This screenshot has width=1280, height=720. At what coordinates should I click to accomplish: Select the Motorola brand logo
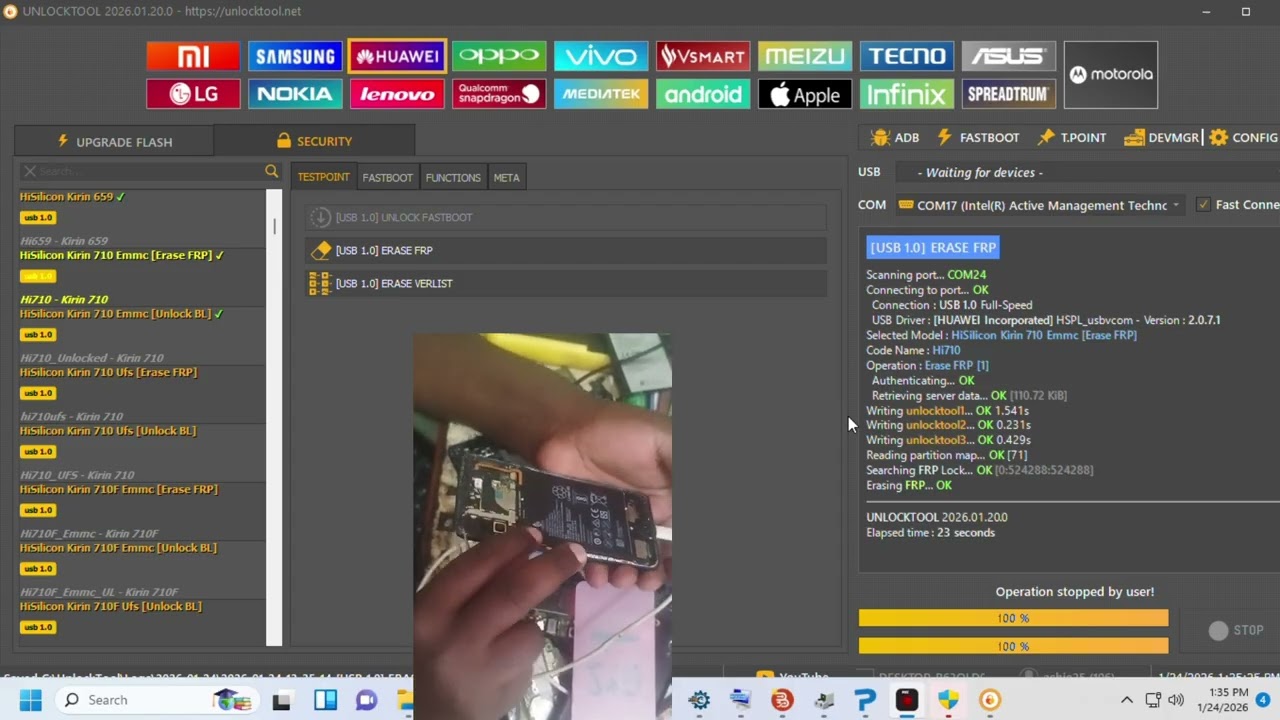pos(1111,75)
